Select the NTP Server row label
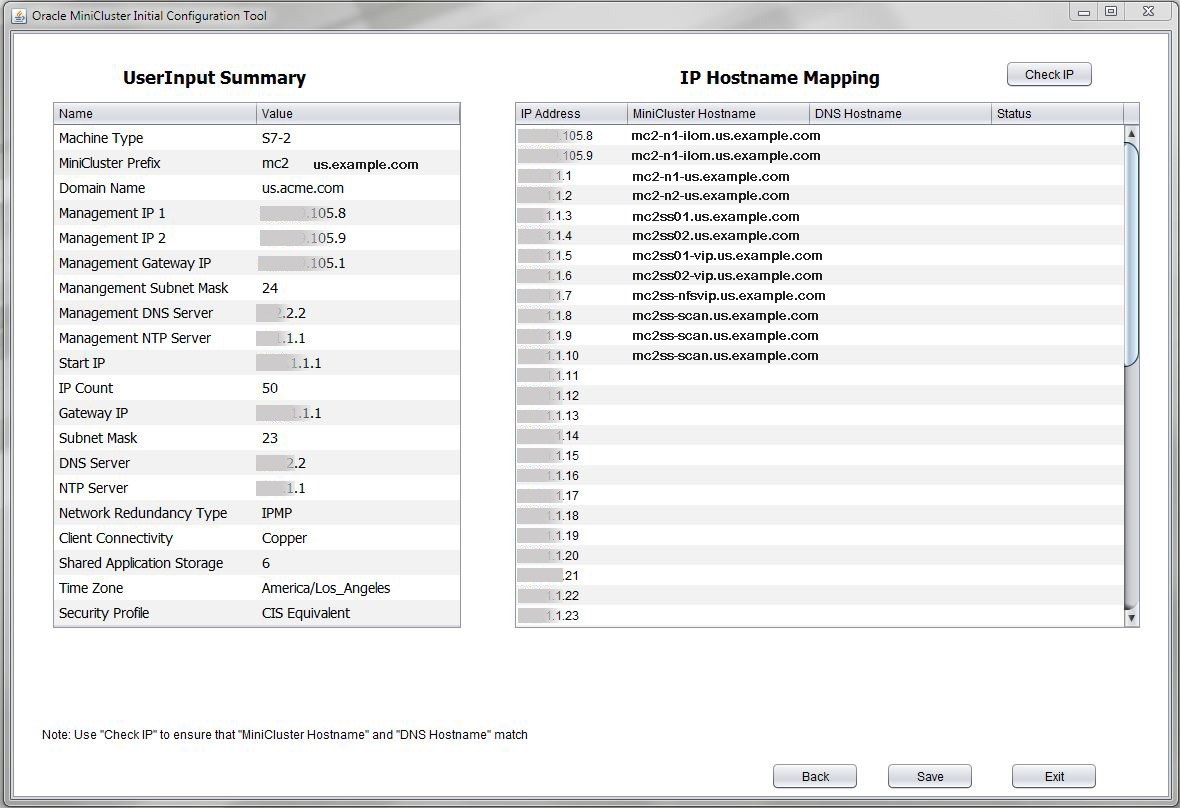 click(x=93, y=488)
